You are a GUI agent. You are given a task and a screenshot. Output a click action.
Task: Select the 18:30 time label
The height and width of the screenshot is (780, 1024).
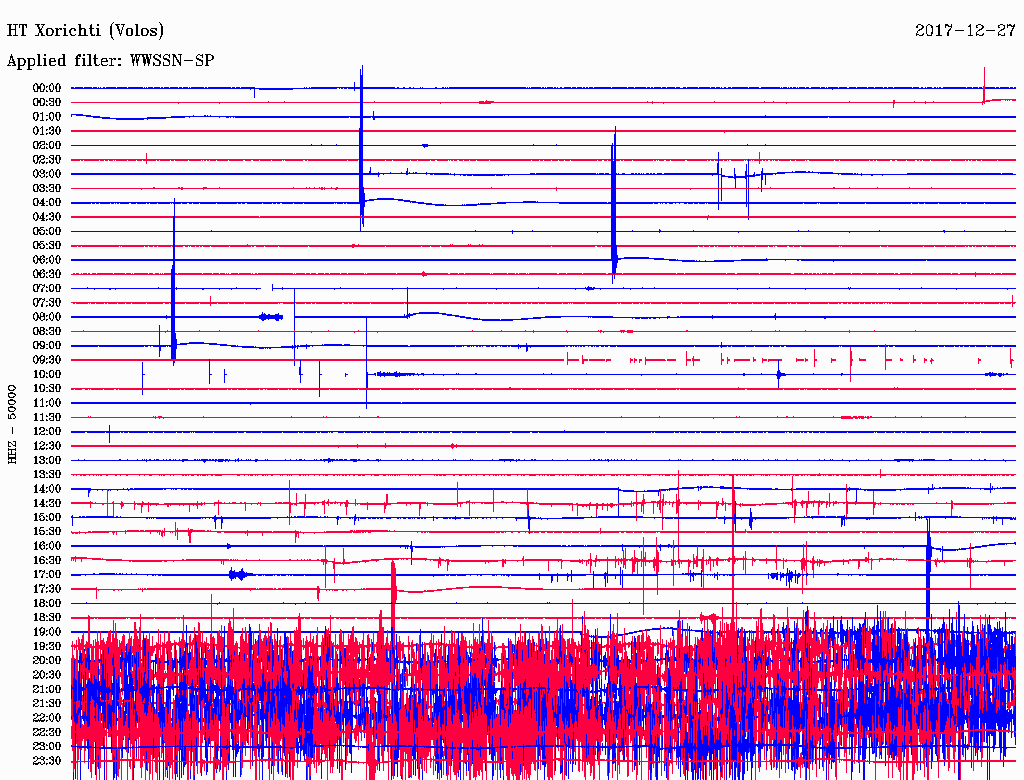[x=47, y=618]
